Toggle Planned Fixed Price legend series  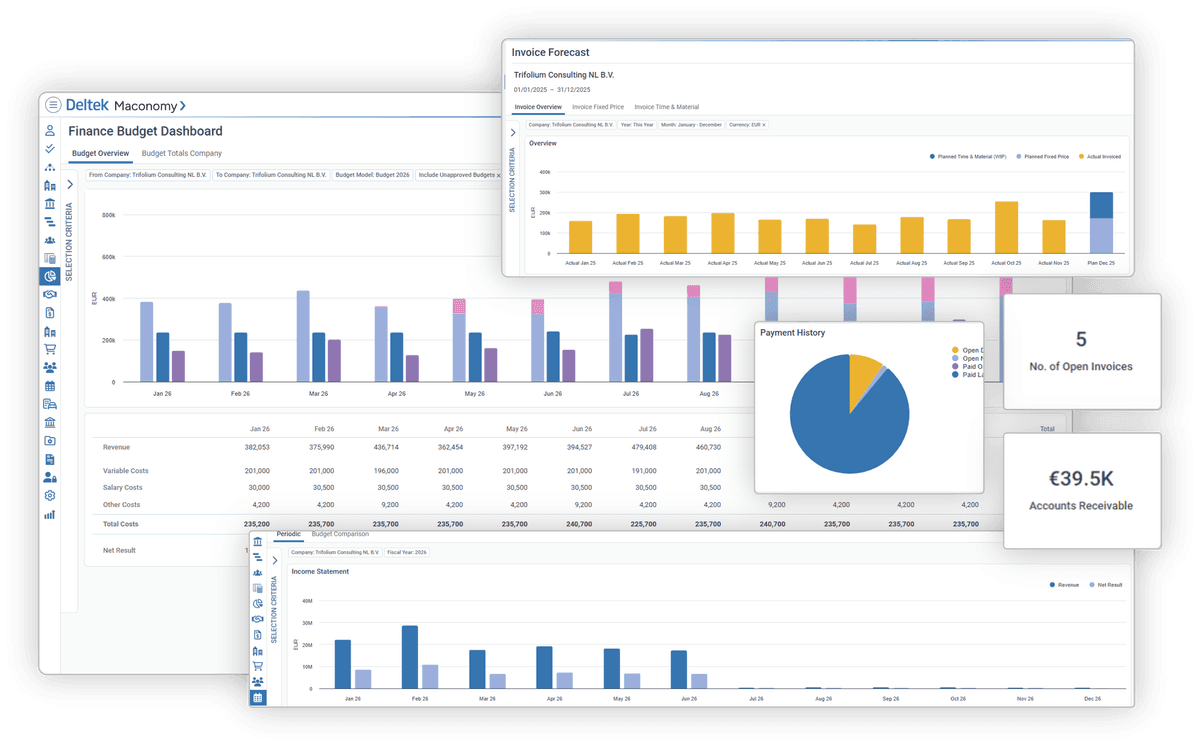pyautogui.click(x=1043, y=157)
